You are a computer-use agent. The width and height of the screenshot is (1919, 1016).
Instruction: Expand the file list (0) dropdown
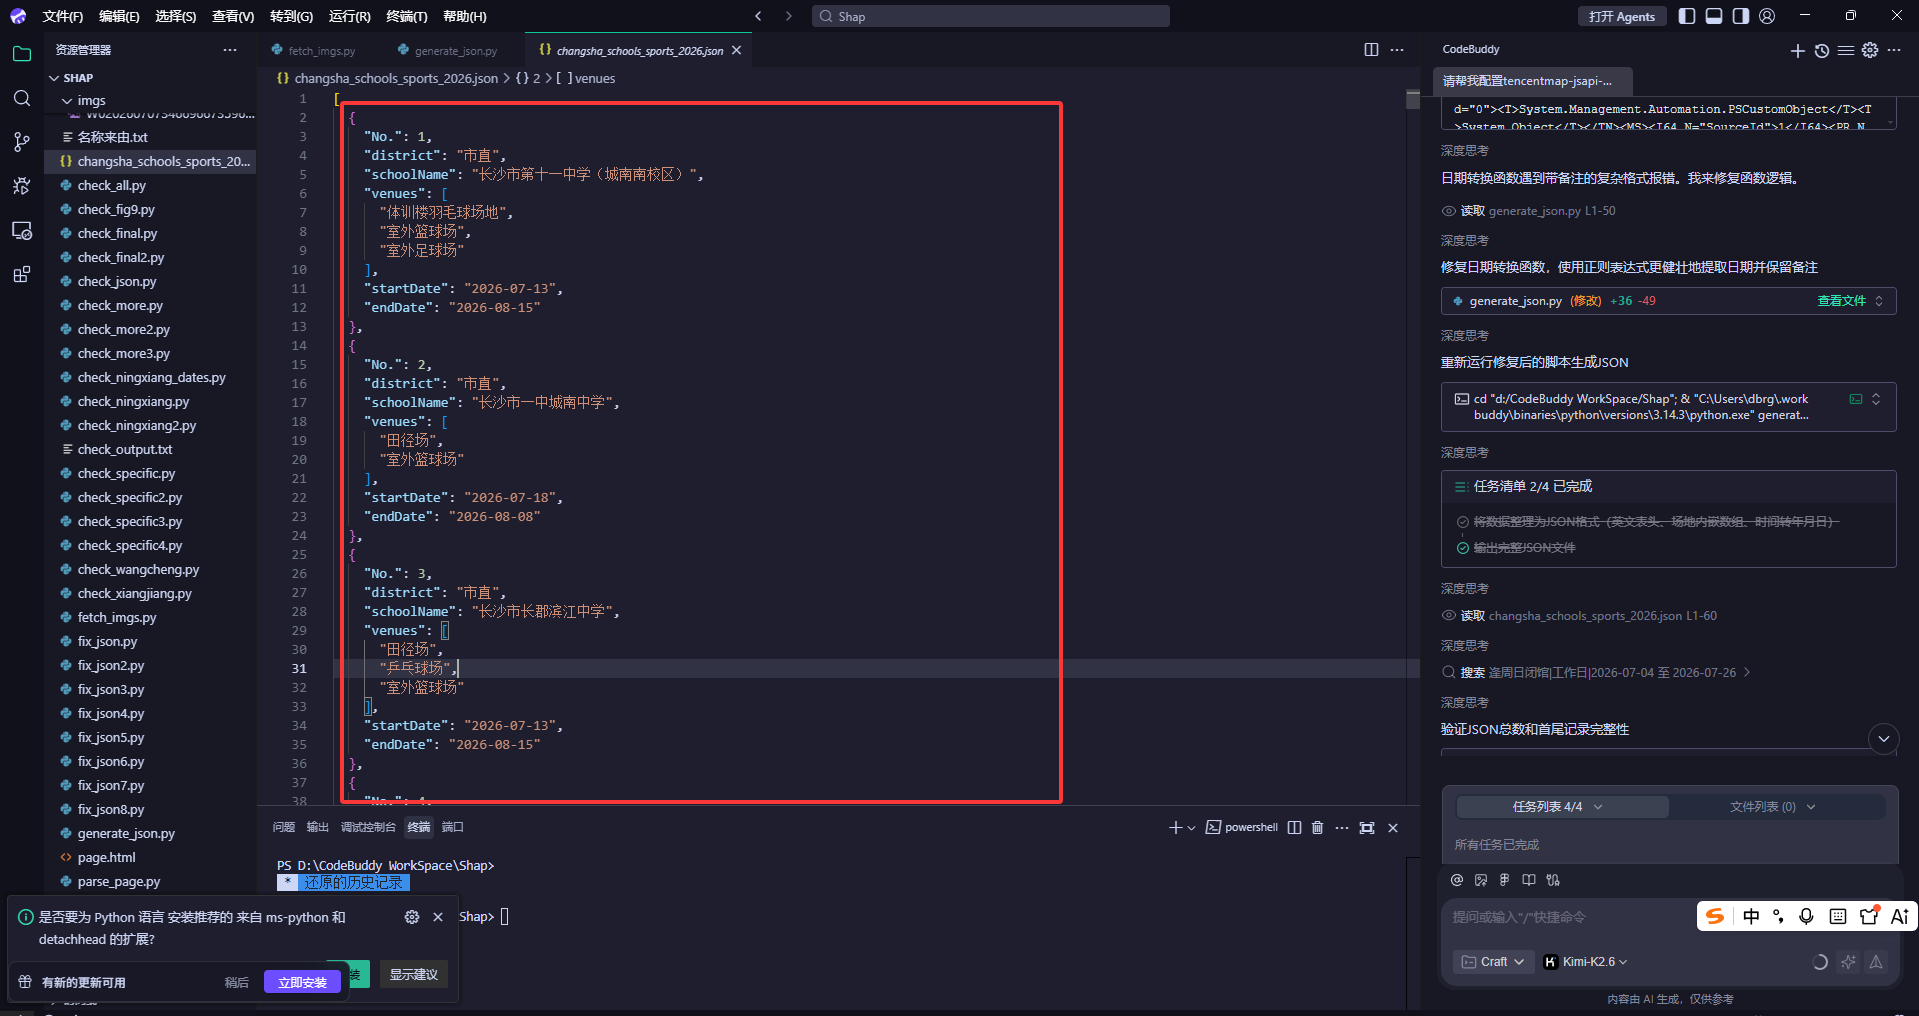coord(1773,807)
